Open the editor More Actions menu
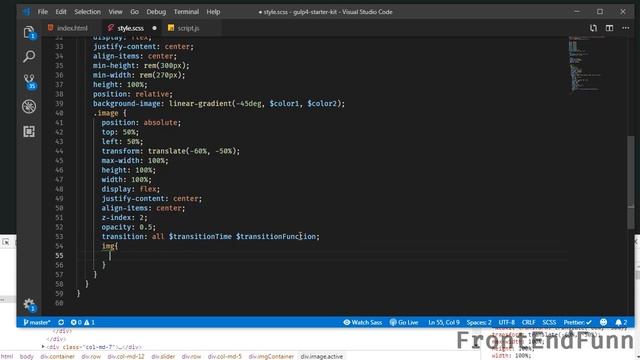The width and height of the screenshot is (640, 360). [626, 28]
